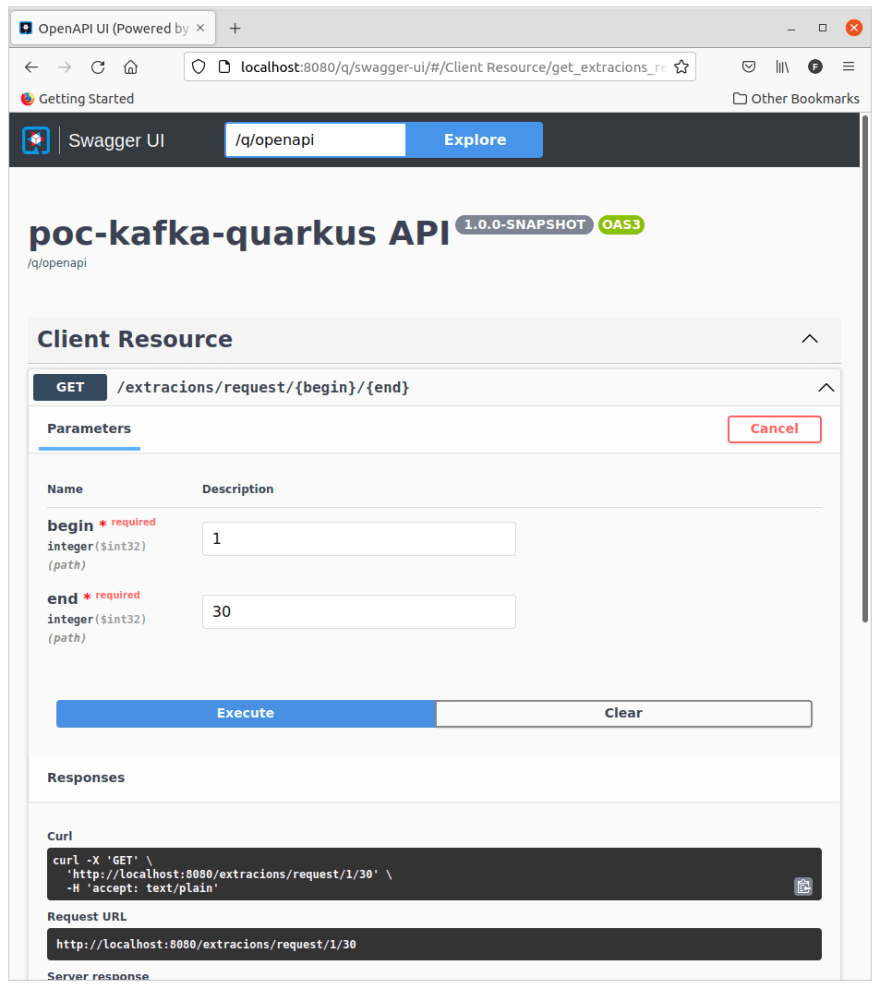Image resolution: width=880 pixels, height=989 pixels.
Task: Close the Firefox window with orange button
Action: [854, 28]
